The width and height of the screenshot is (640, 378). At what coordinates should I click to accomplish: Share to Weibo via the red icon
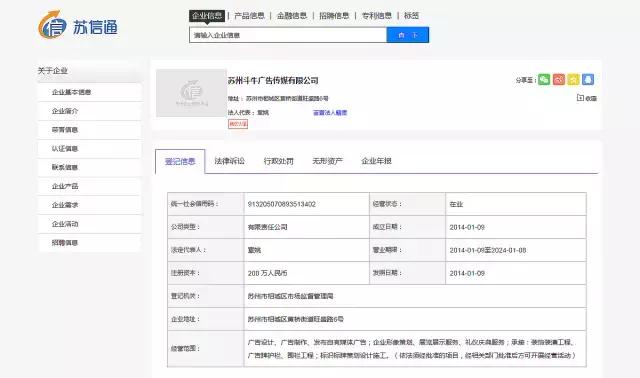pyautogui.click(x=559, y=80)
